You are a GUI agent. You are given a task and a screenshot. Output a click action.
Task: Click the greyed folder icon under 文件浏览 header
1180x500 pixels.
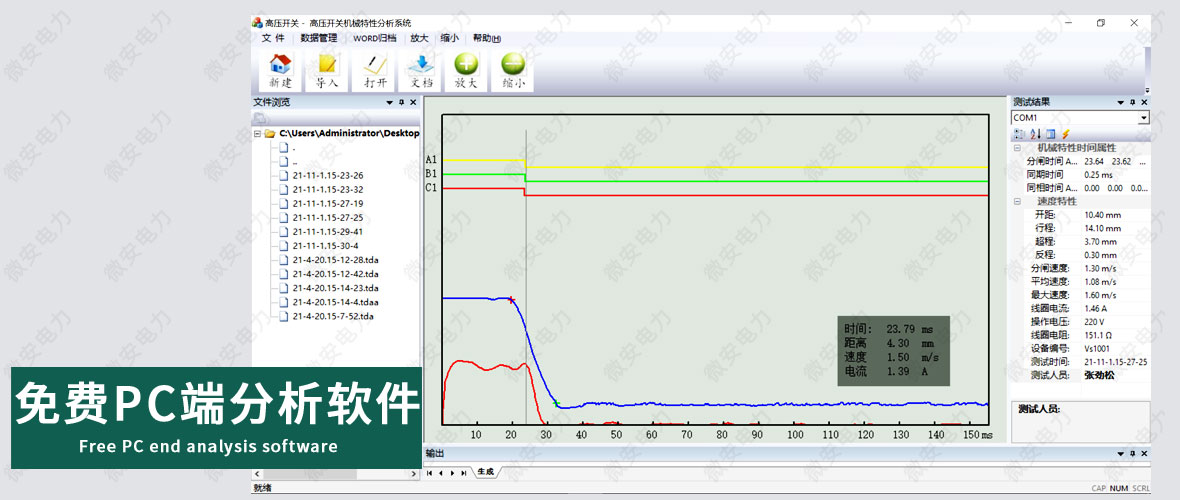pos(259,117)
